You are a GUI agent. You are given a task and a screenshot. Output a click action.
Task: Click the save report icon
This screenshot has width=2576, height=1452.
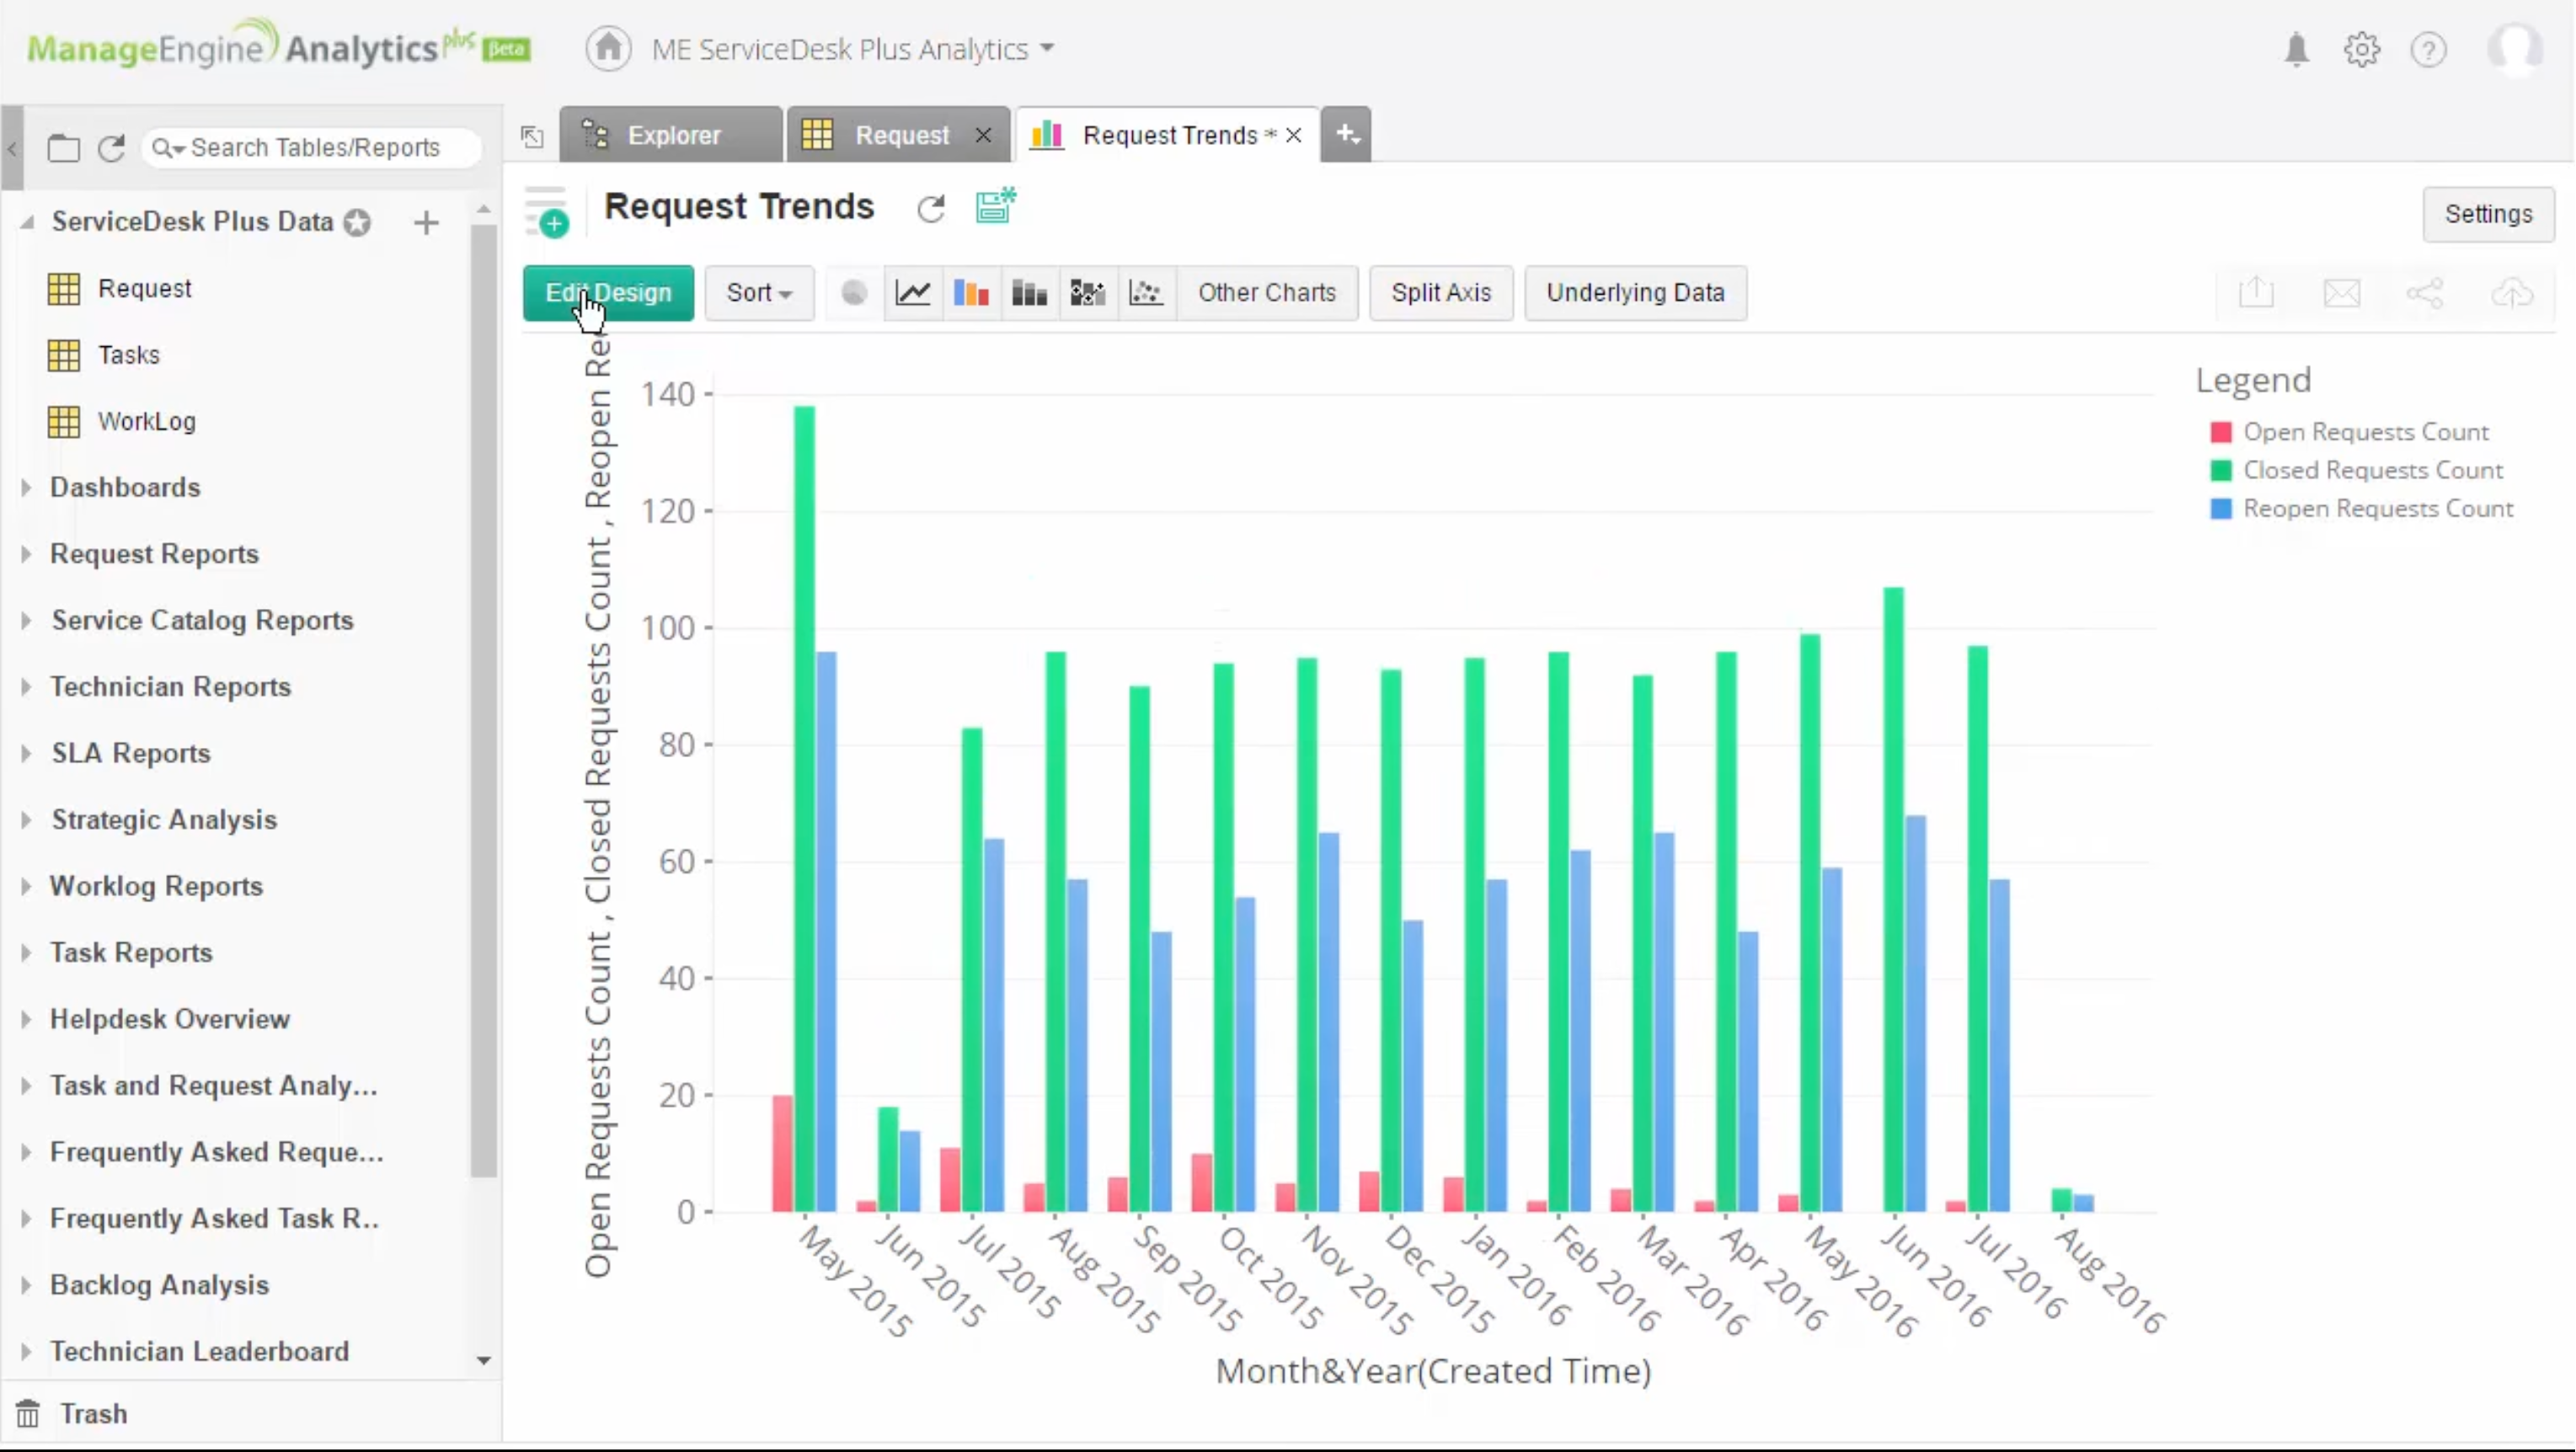click(x=995, y=206)
